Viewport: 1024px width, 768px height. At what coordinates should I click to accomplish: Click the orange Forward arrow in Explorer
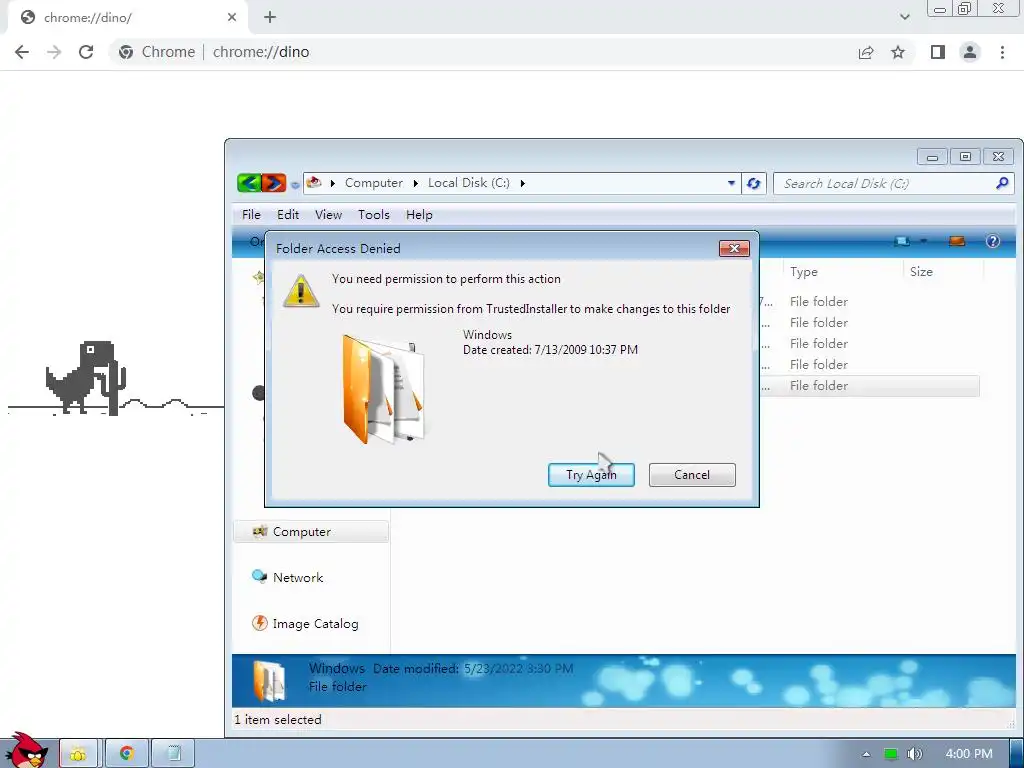(x=274, y=183)
